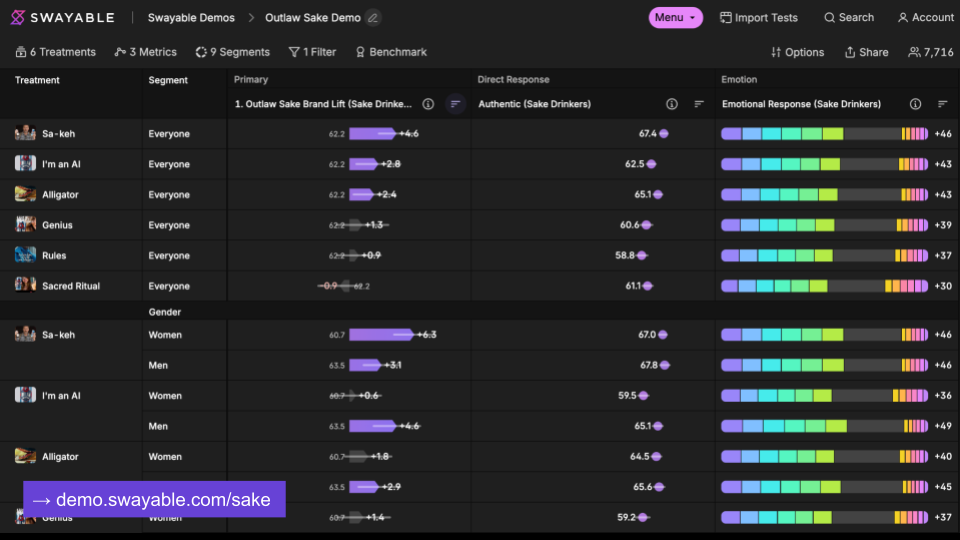
Task: Select Men segment under Sa-keh
Action: tap(158, 366)
